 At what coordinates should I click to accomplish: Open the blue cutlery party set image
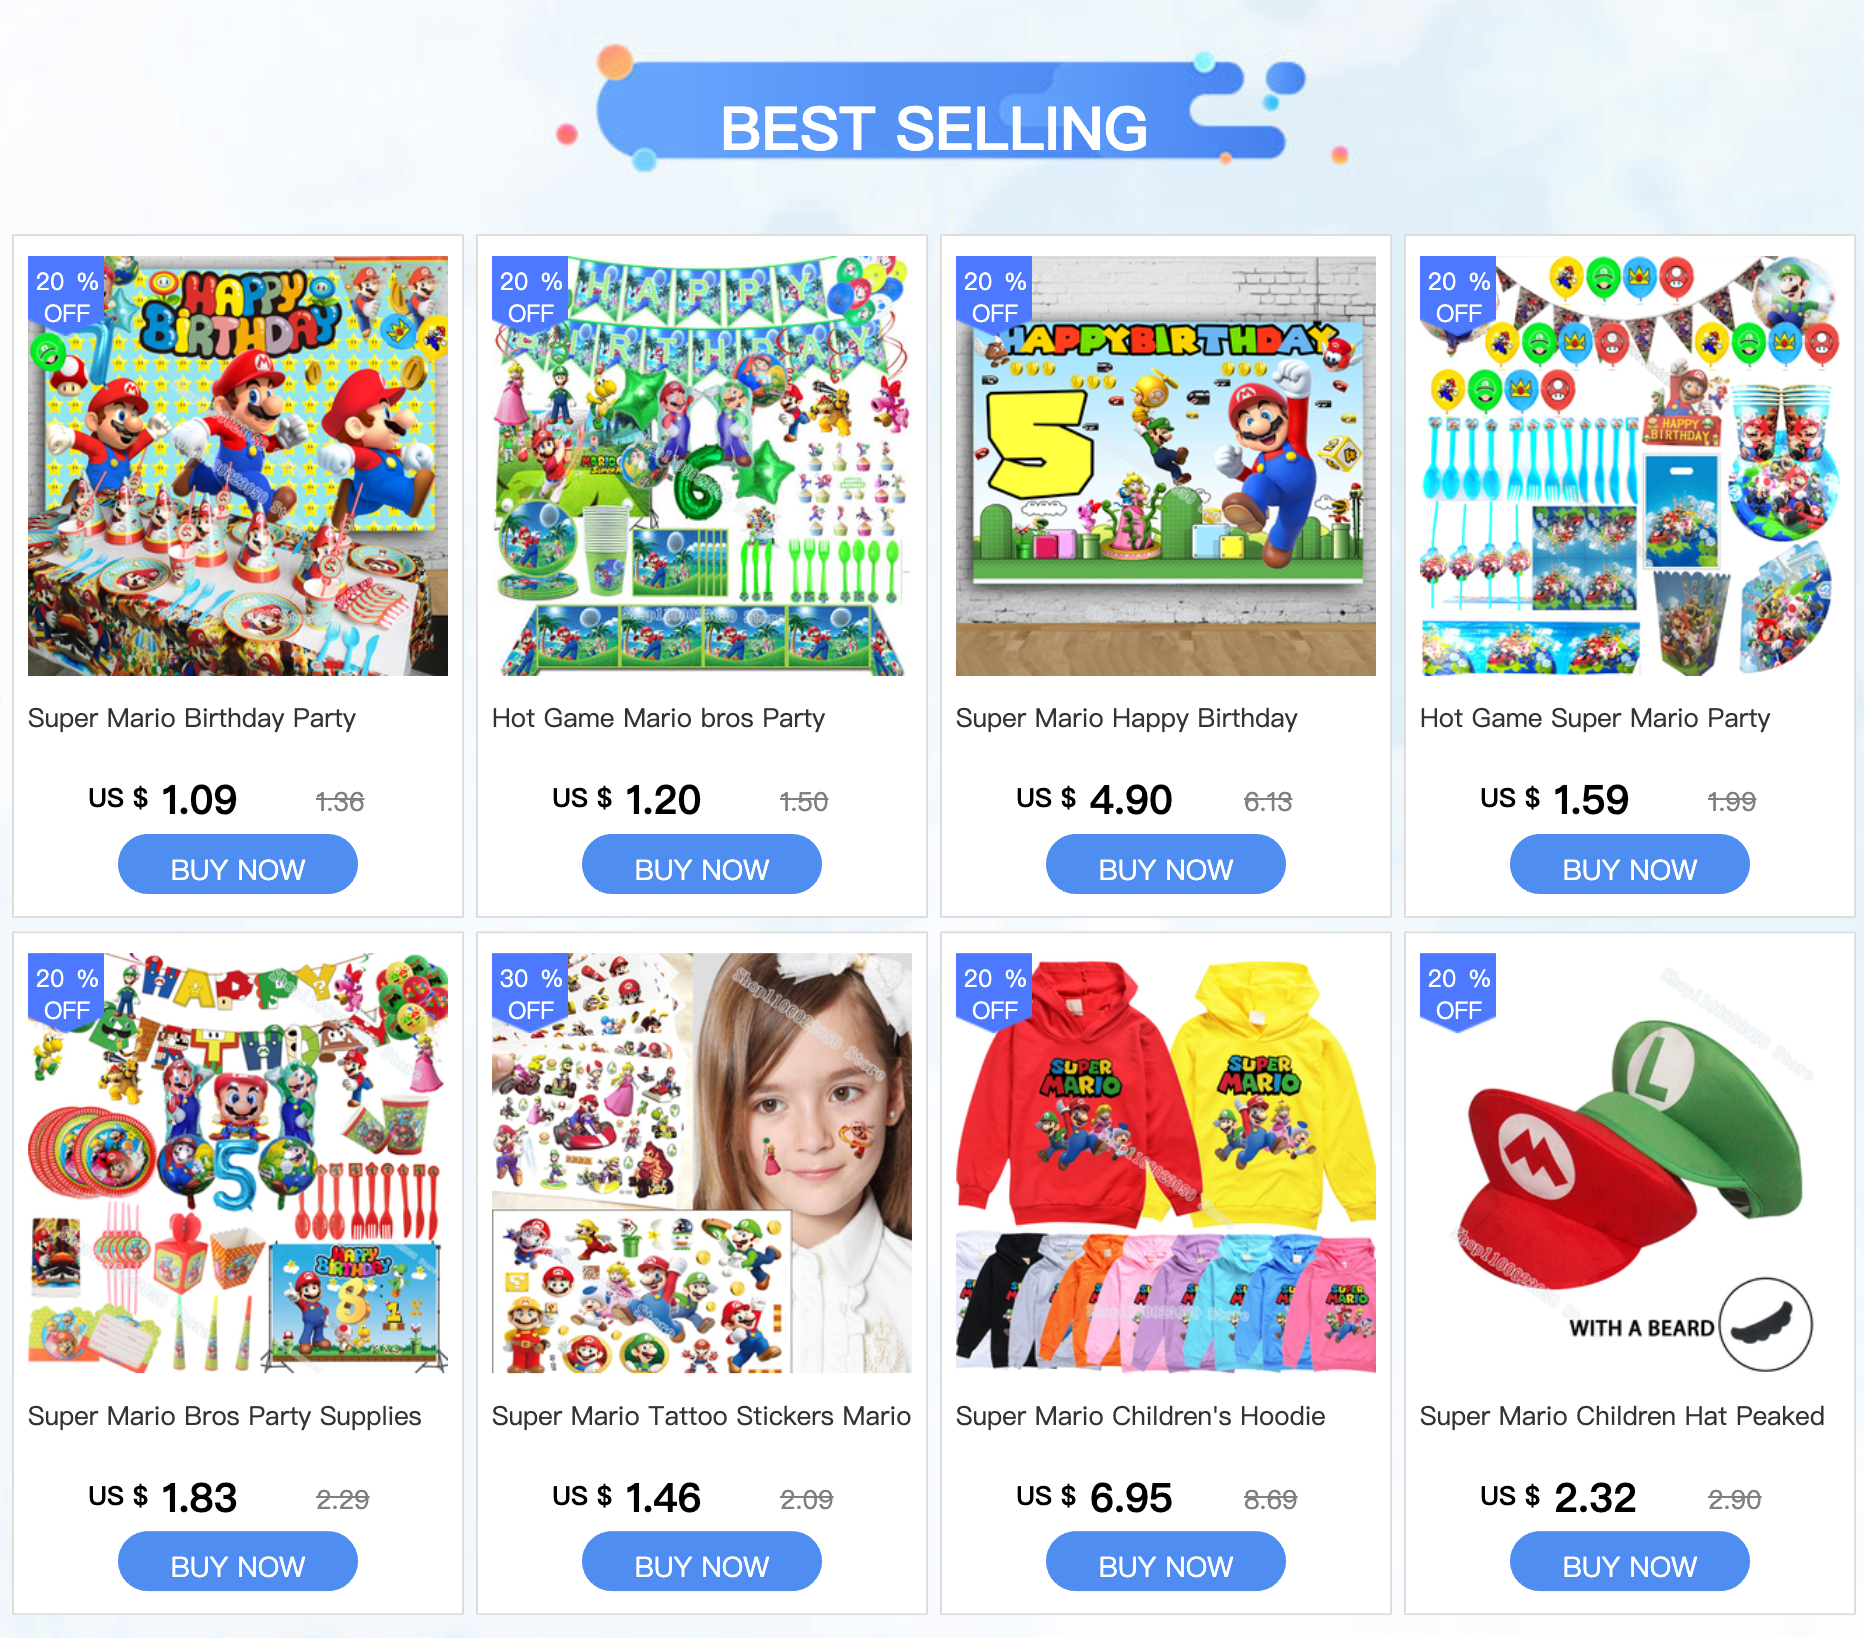coord(1630,466)
